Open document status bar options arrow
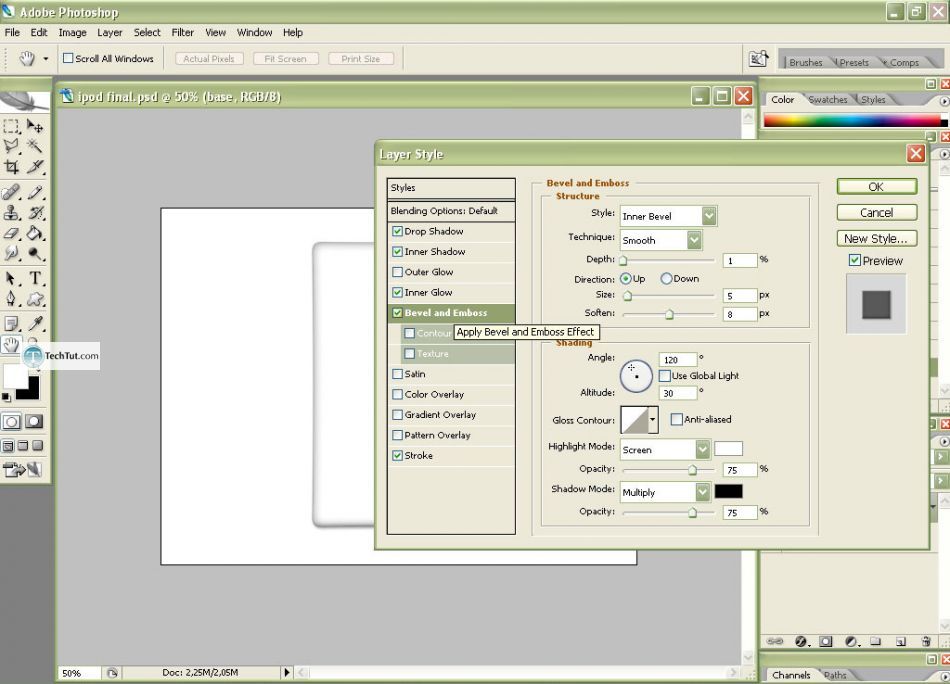Screen dimensions: 950x684 [287, 672]
